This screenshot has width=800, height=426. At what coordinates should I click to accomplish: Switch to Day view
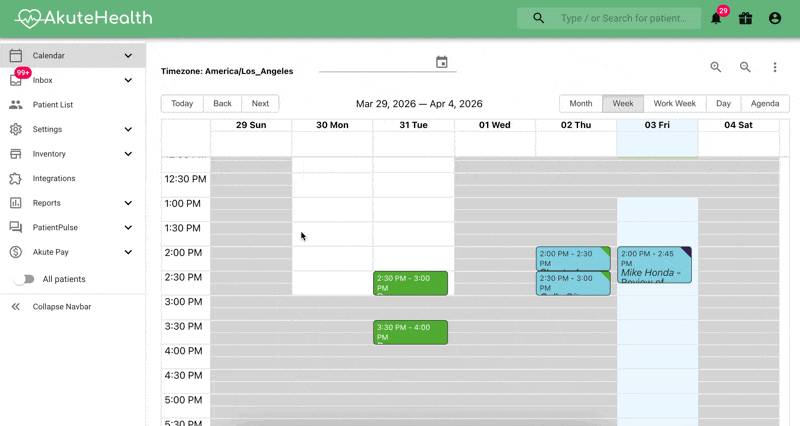723,104
